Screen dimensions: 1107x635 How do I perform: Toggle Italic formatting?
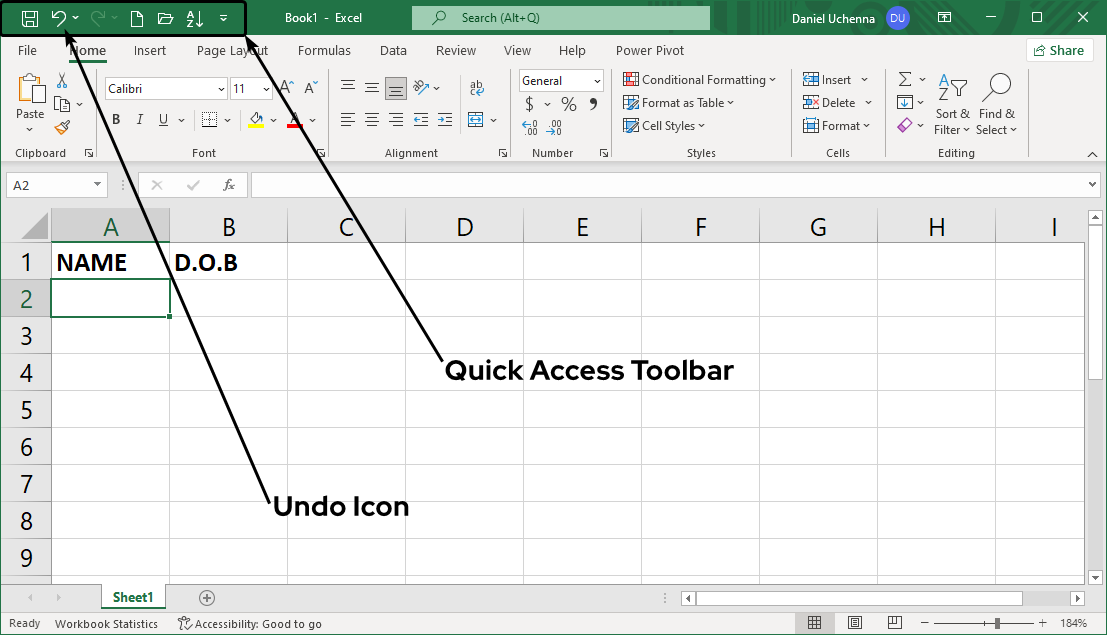click(140, 120)
